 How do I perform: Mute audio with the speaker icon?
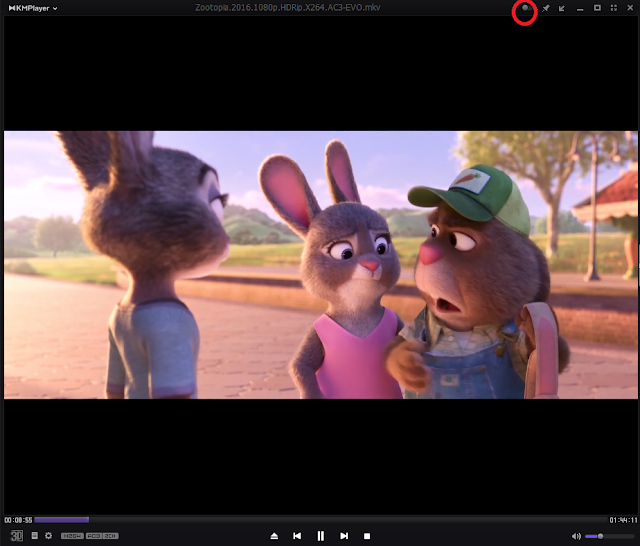(x=576, y=536)
